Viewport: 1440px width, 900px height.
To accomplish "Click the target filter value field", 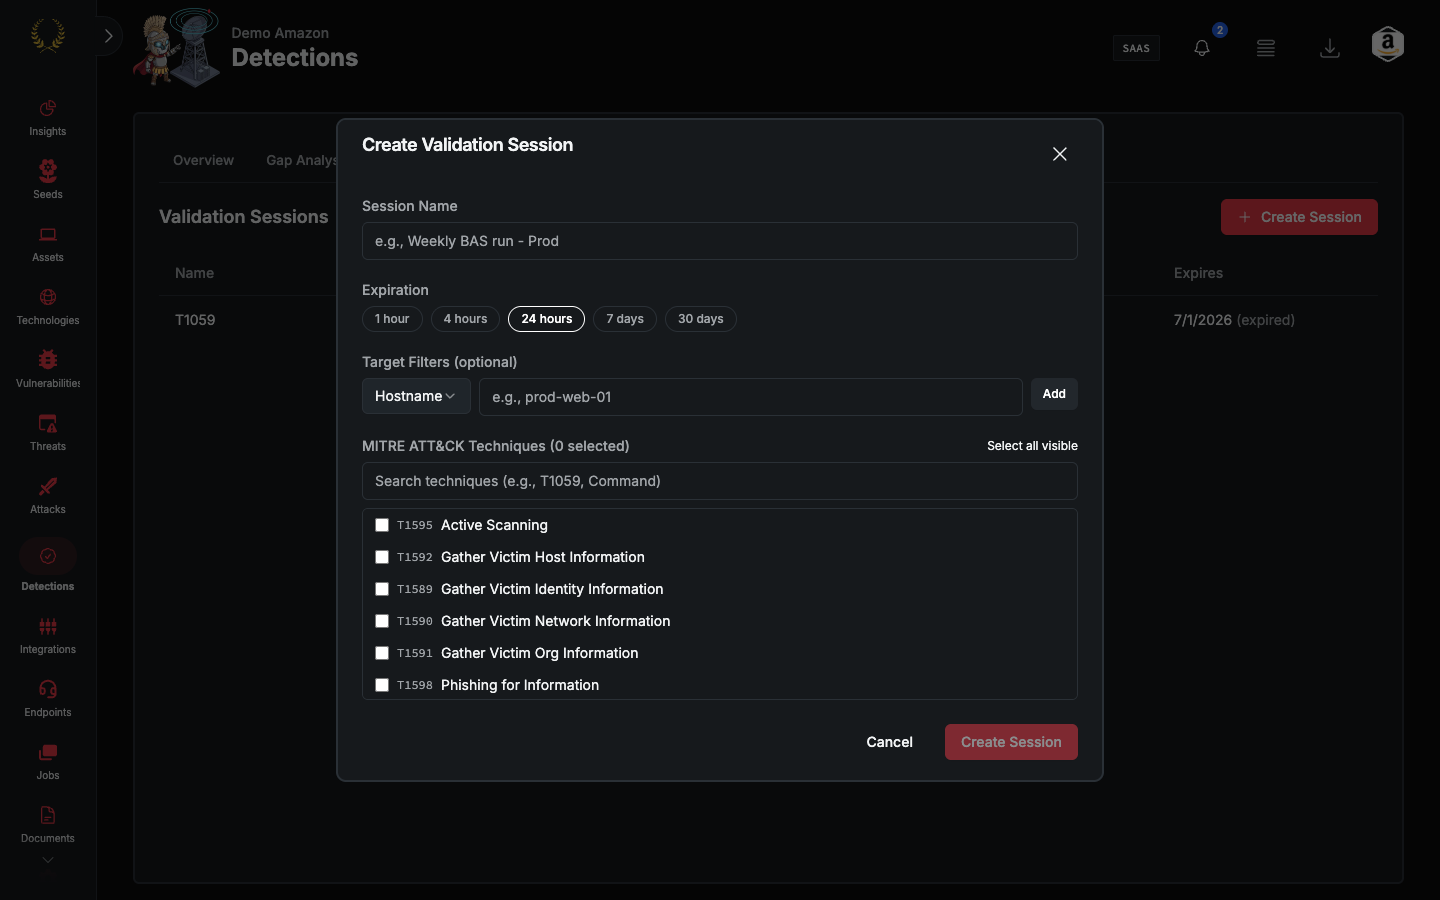I will point(751,397).
